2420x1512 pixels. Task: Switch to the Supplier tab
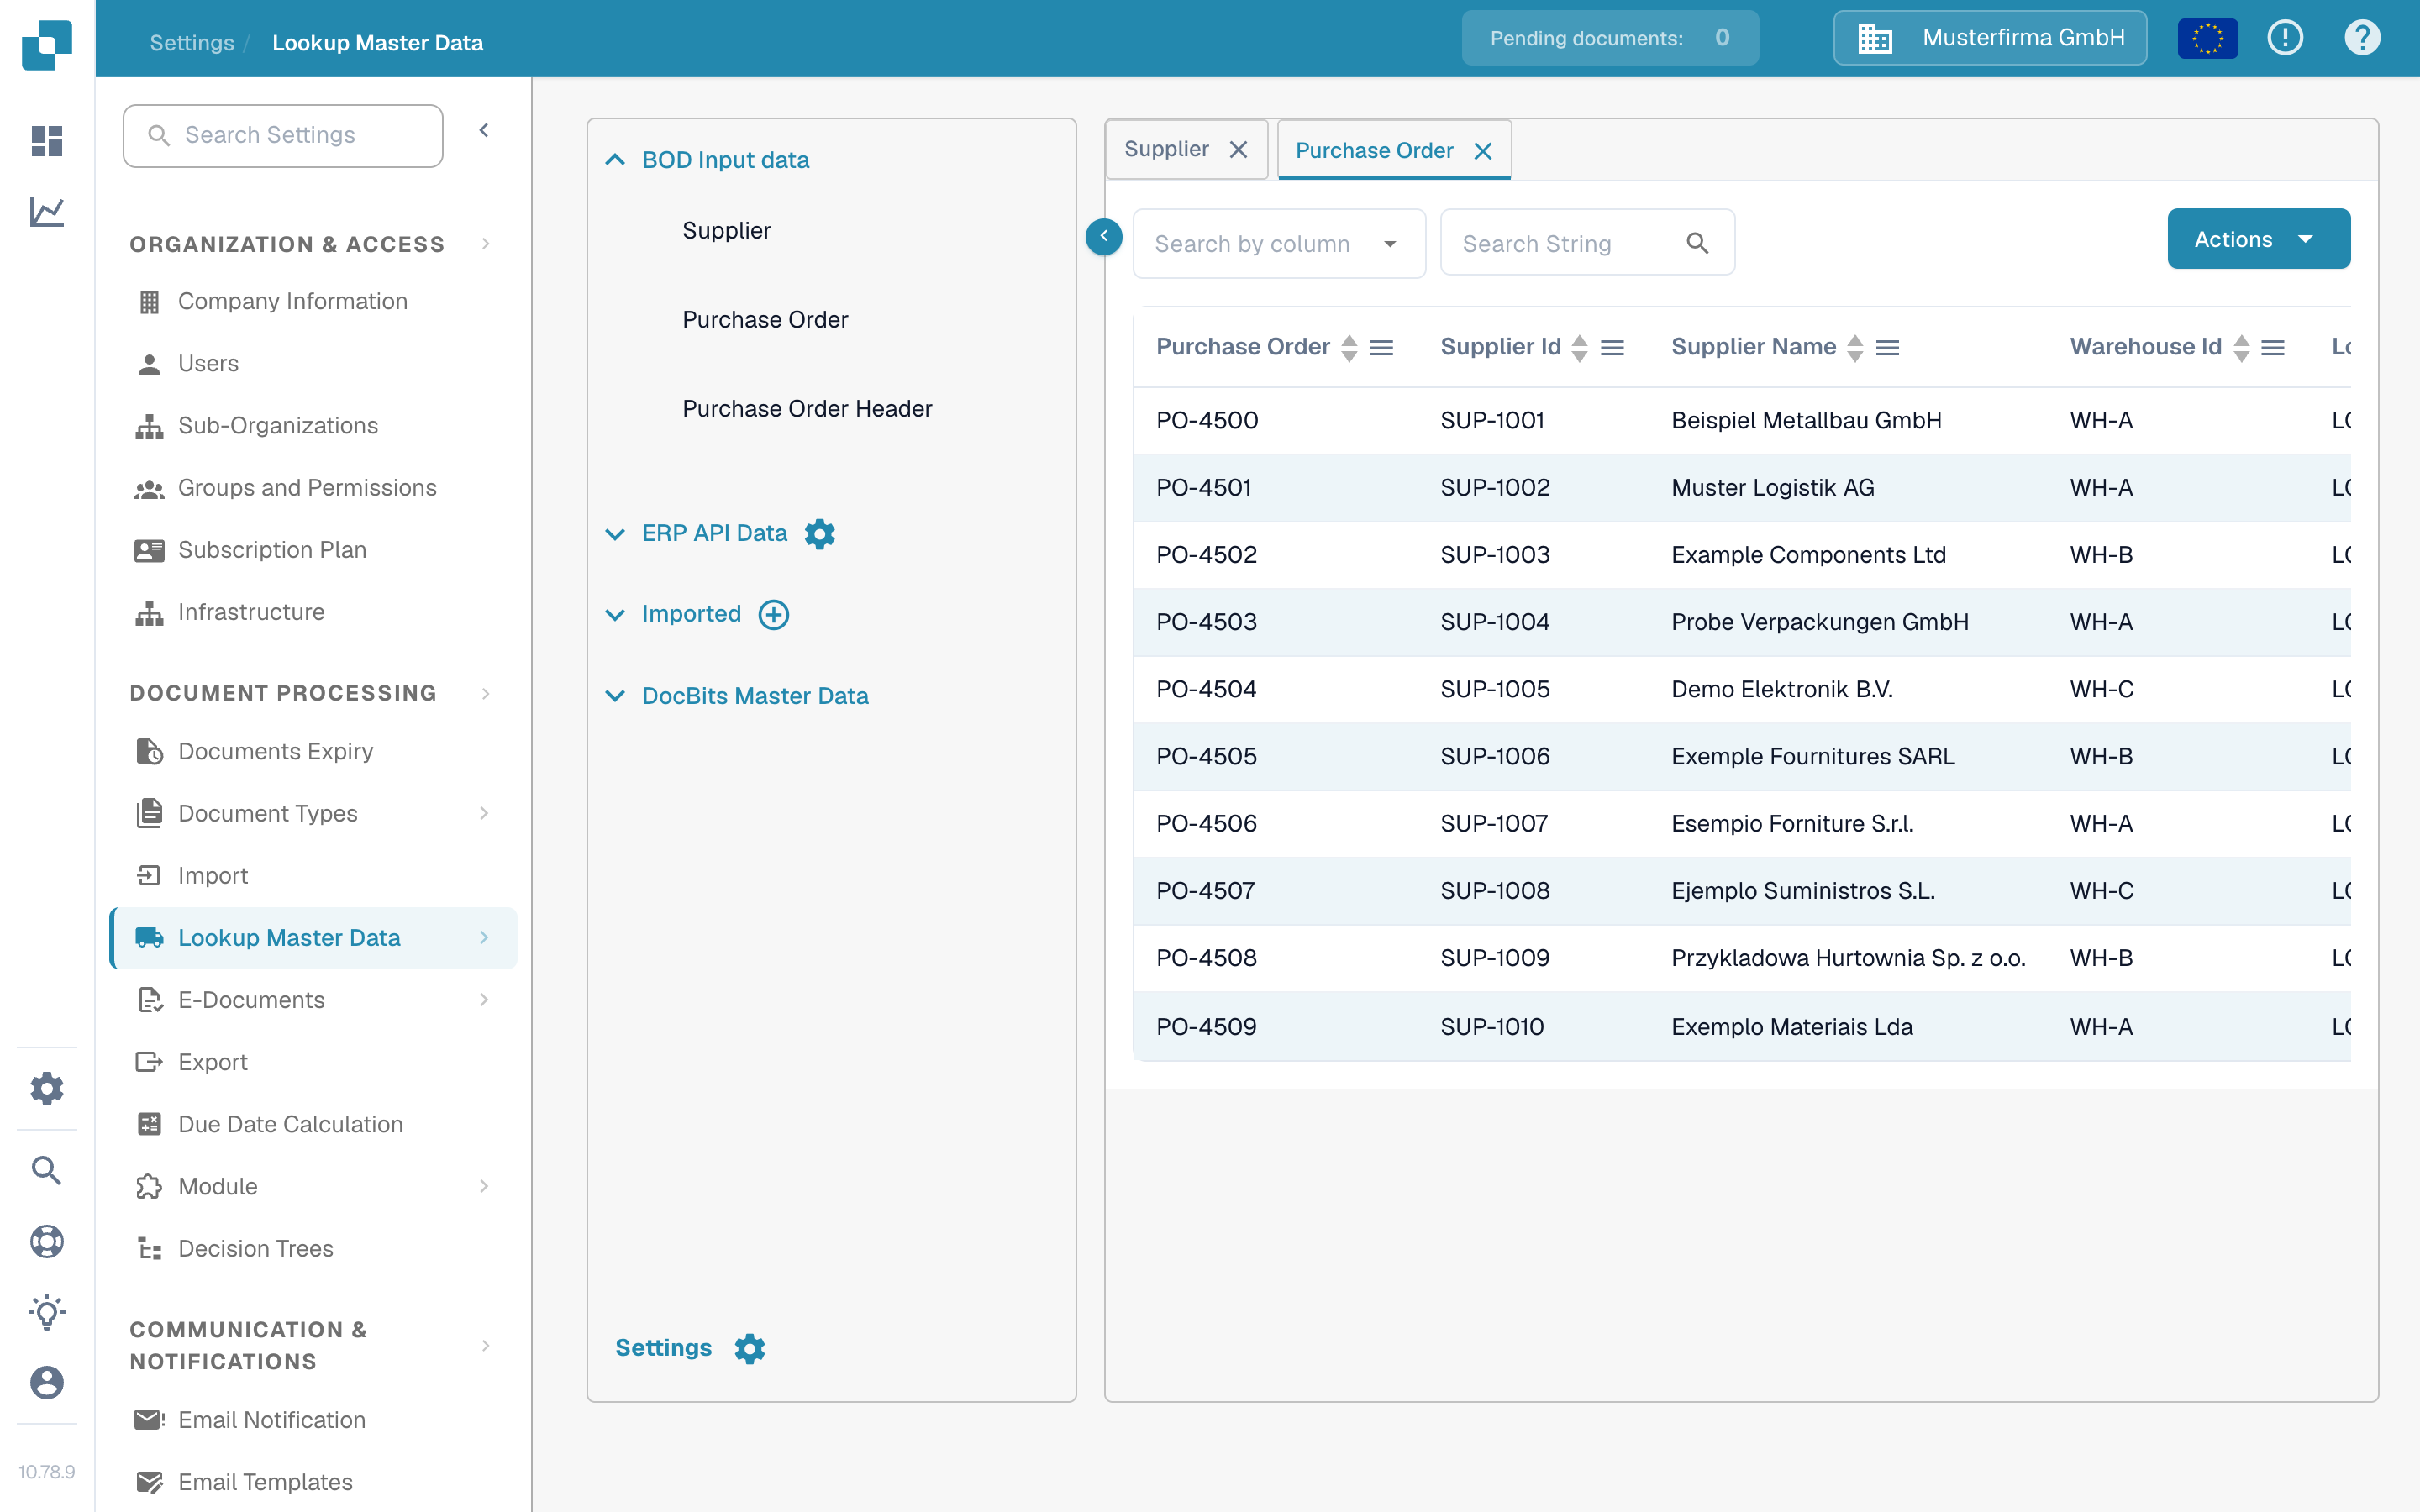click(1166, 150)
